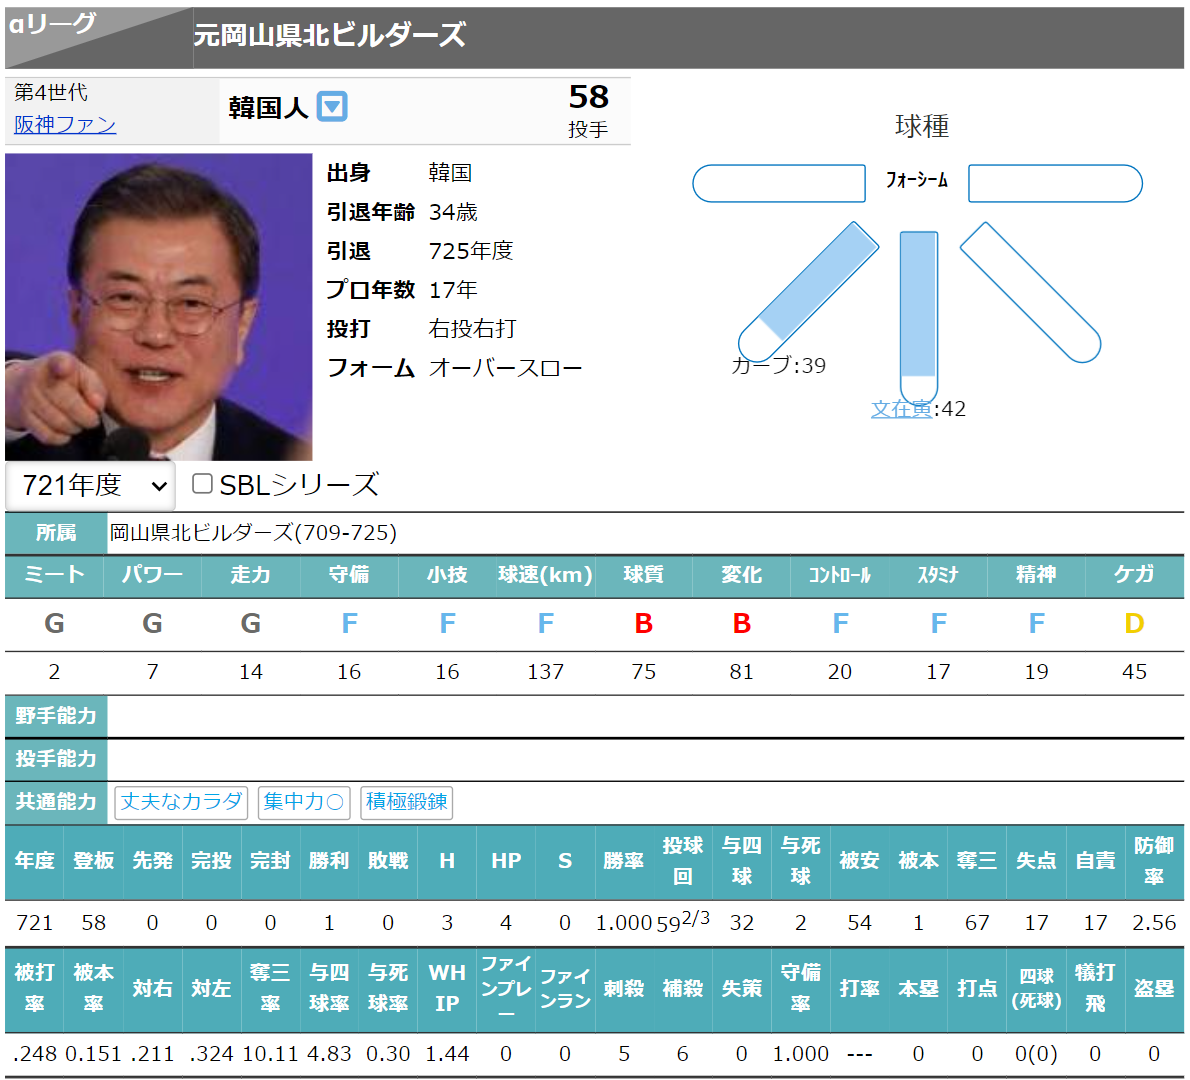
Task: Select the 積極鍛錬 ability tag
Action: (x=406, y=802)
